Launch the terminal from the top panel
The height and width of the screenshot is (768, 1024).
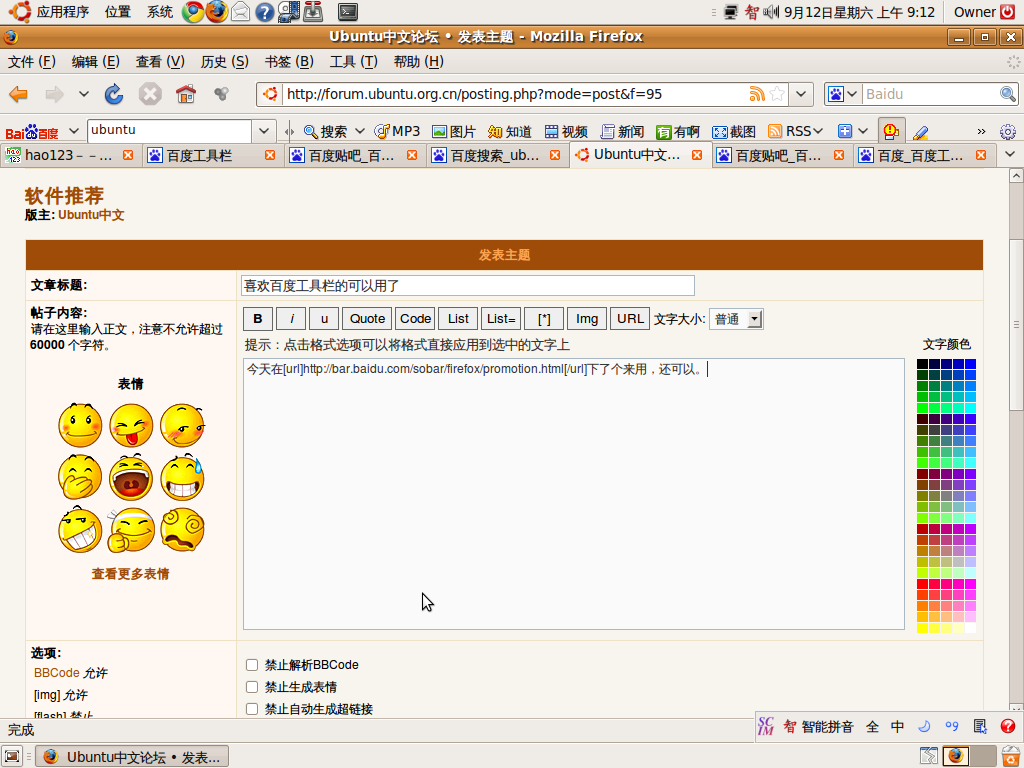click(347, 12)
